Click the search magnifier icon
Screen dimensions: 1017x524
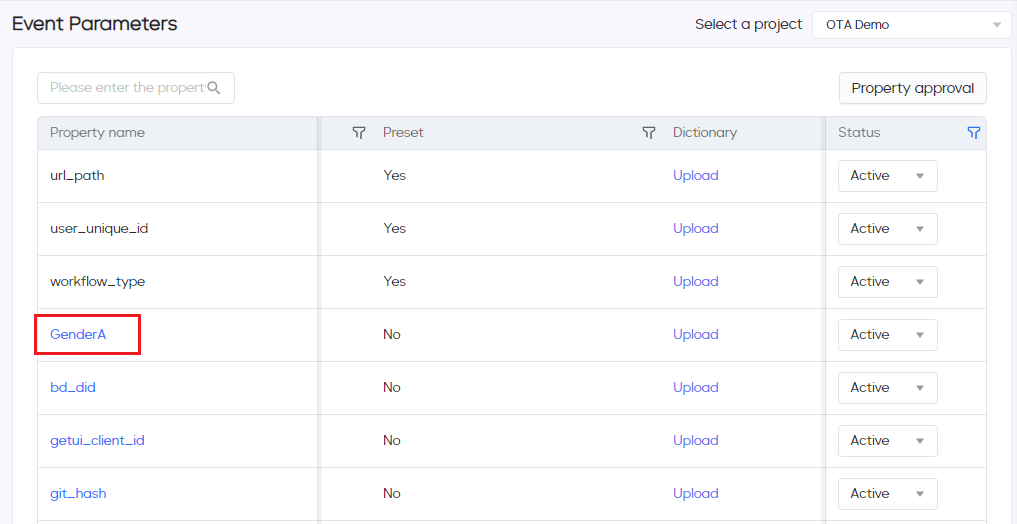(x=213, y=88)
